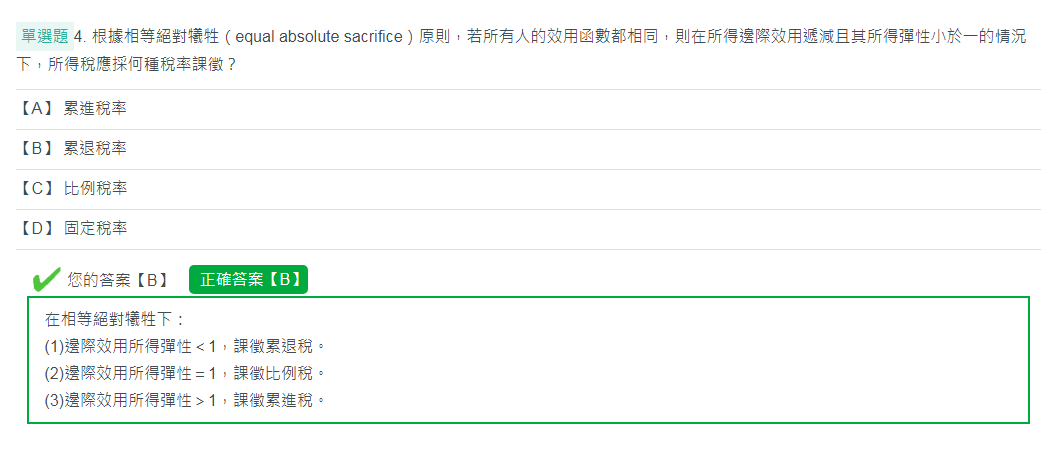
Task: Click the green checkmark icon
Action: [x=45, y=279]
